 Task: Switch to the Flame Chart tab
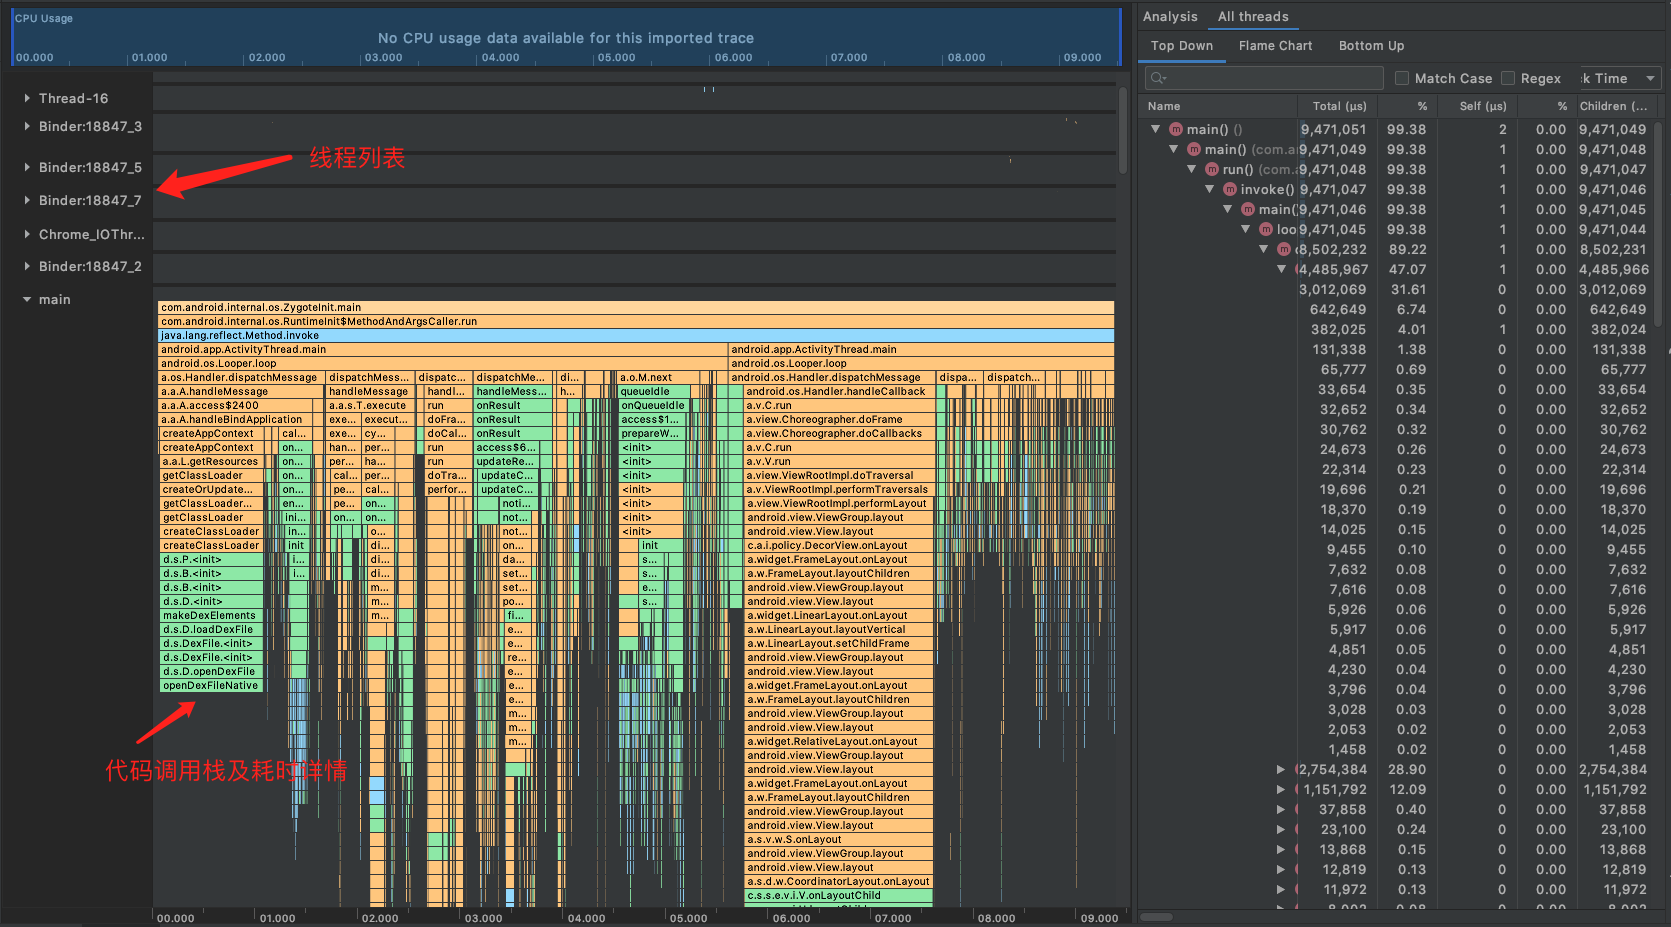click(1275, 45)
